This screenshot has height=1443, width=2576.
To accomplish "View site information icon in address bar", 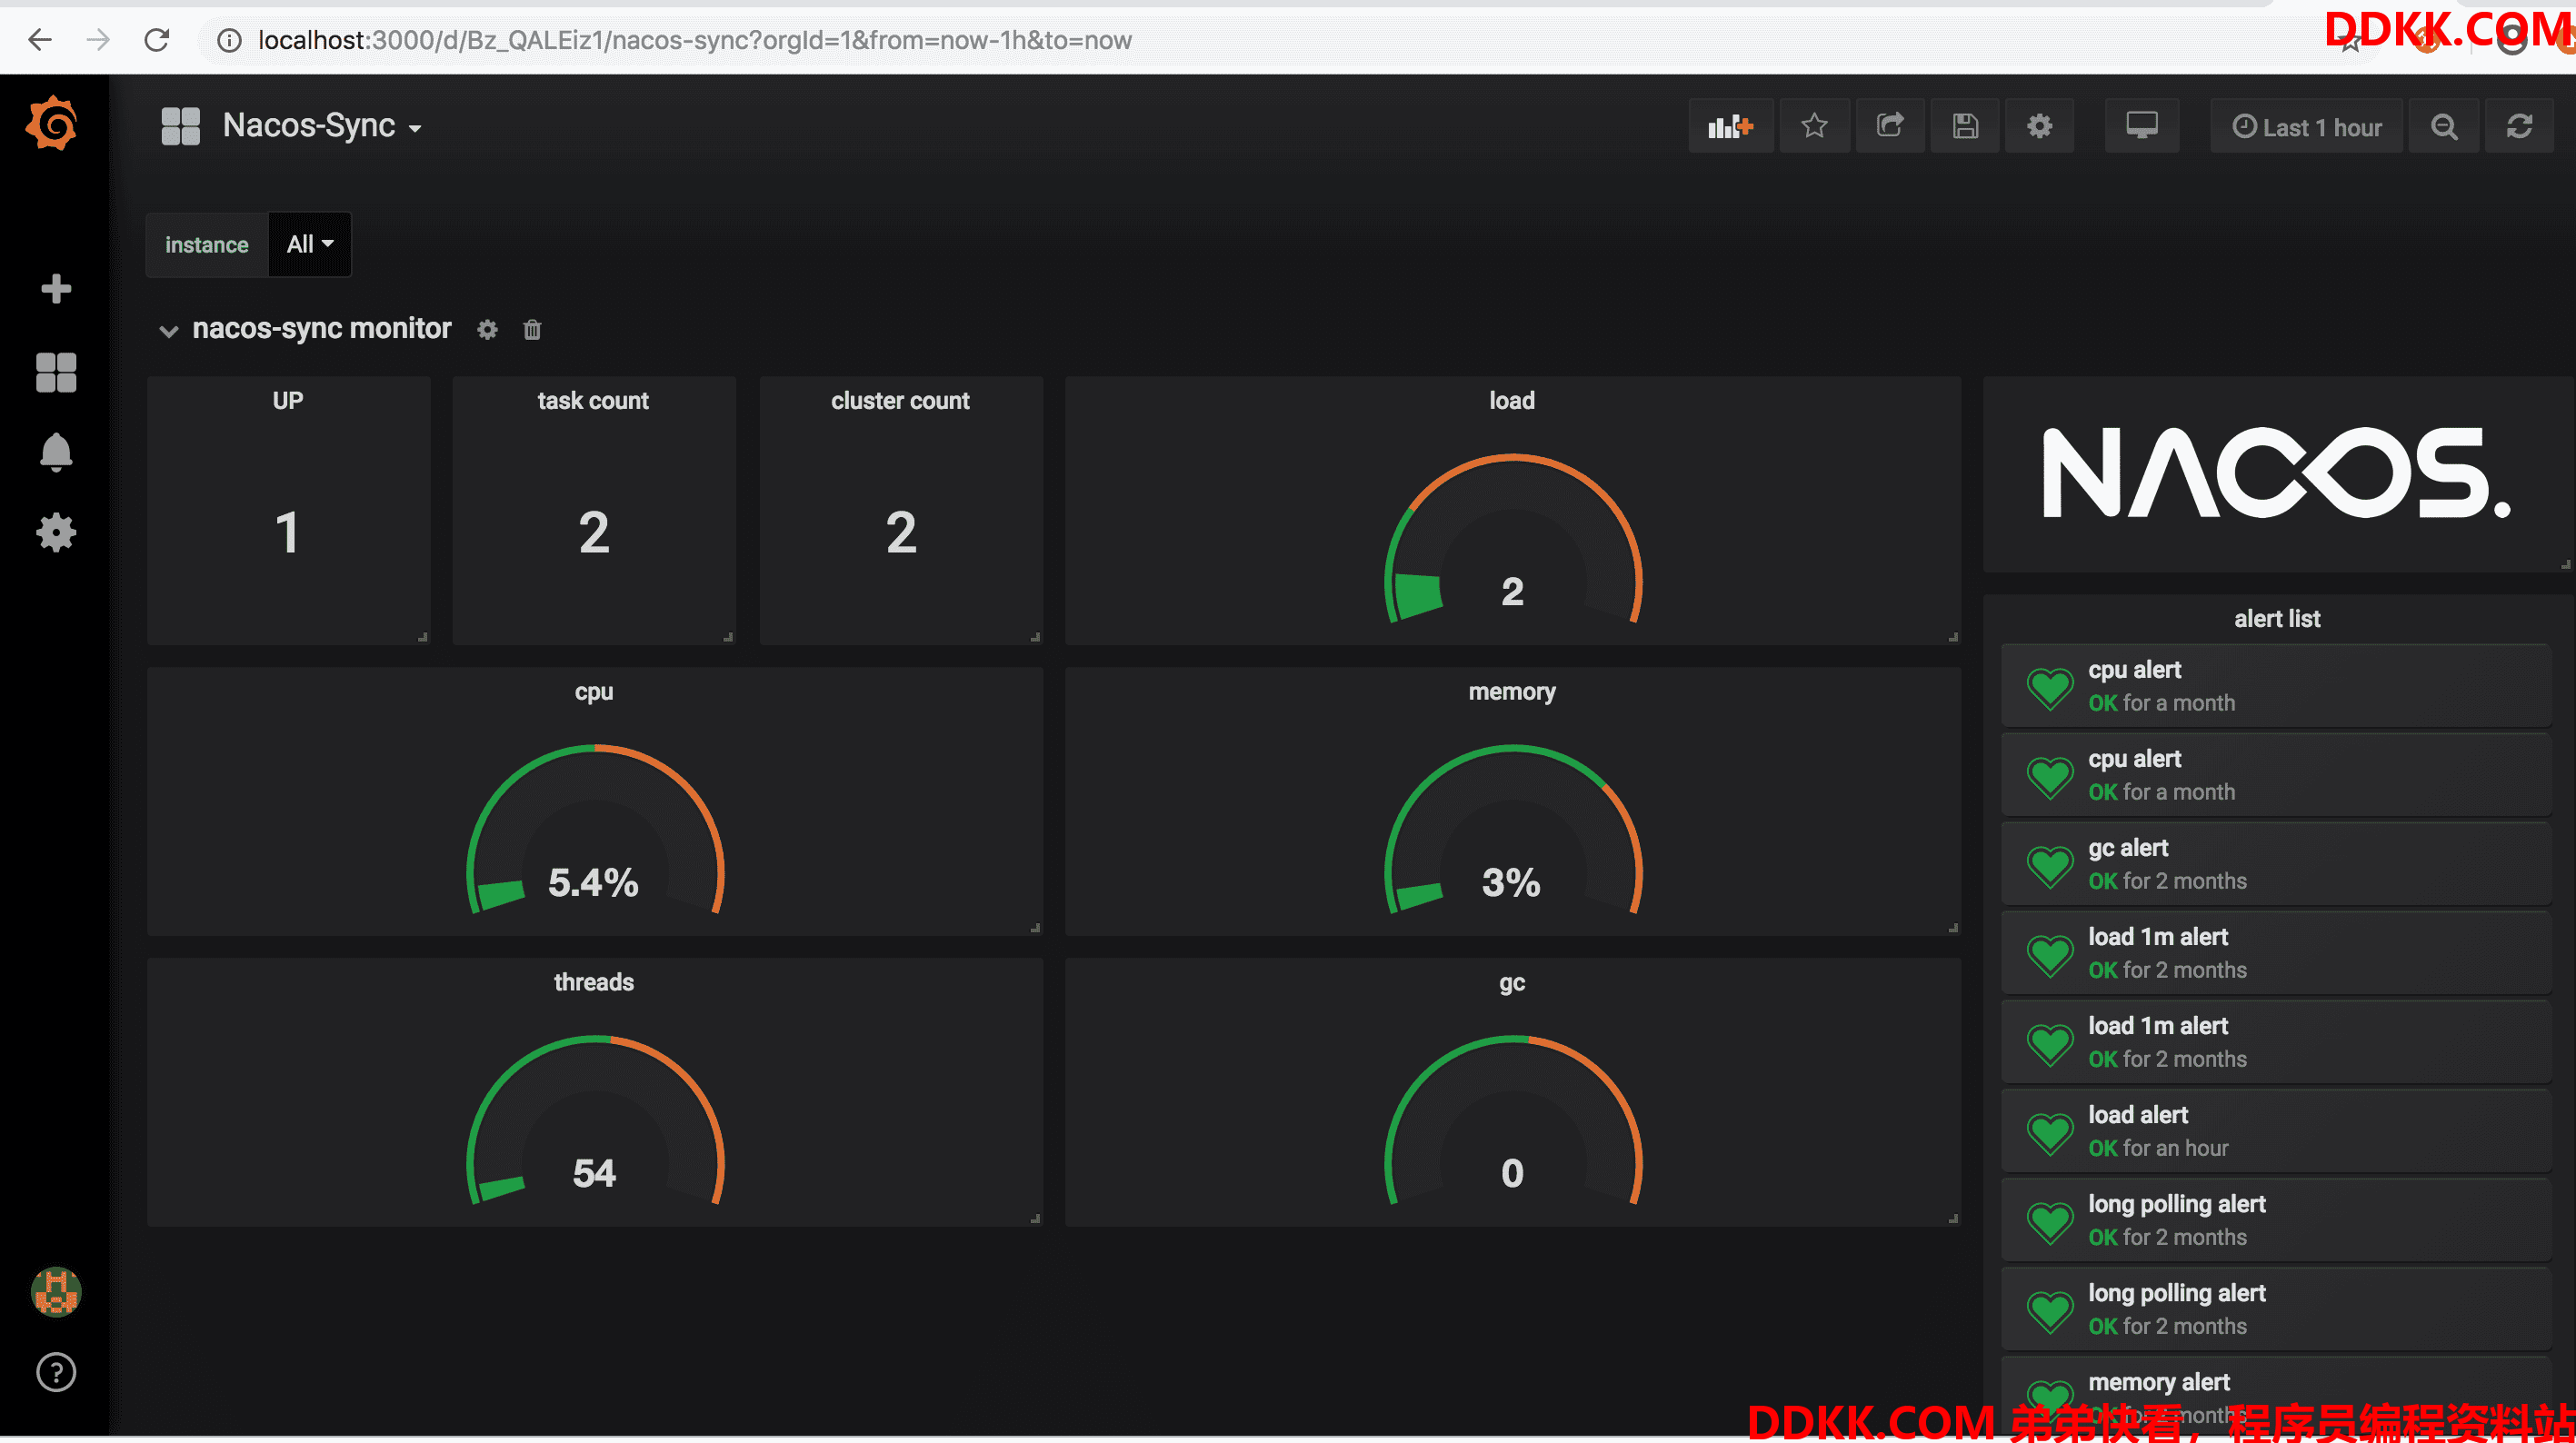I will click(x=230, y=40).
